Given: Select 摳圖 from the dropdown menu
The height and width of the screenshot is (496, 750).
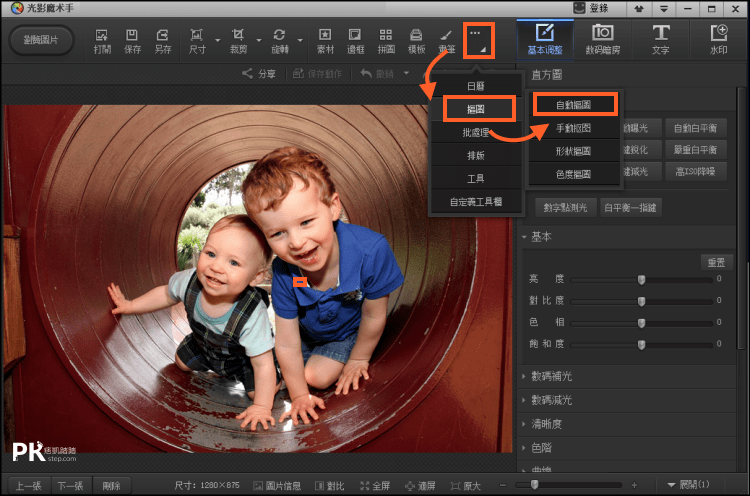Looking at the screenshot, I should pyautogui.click(x=475, y=109).
